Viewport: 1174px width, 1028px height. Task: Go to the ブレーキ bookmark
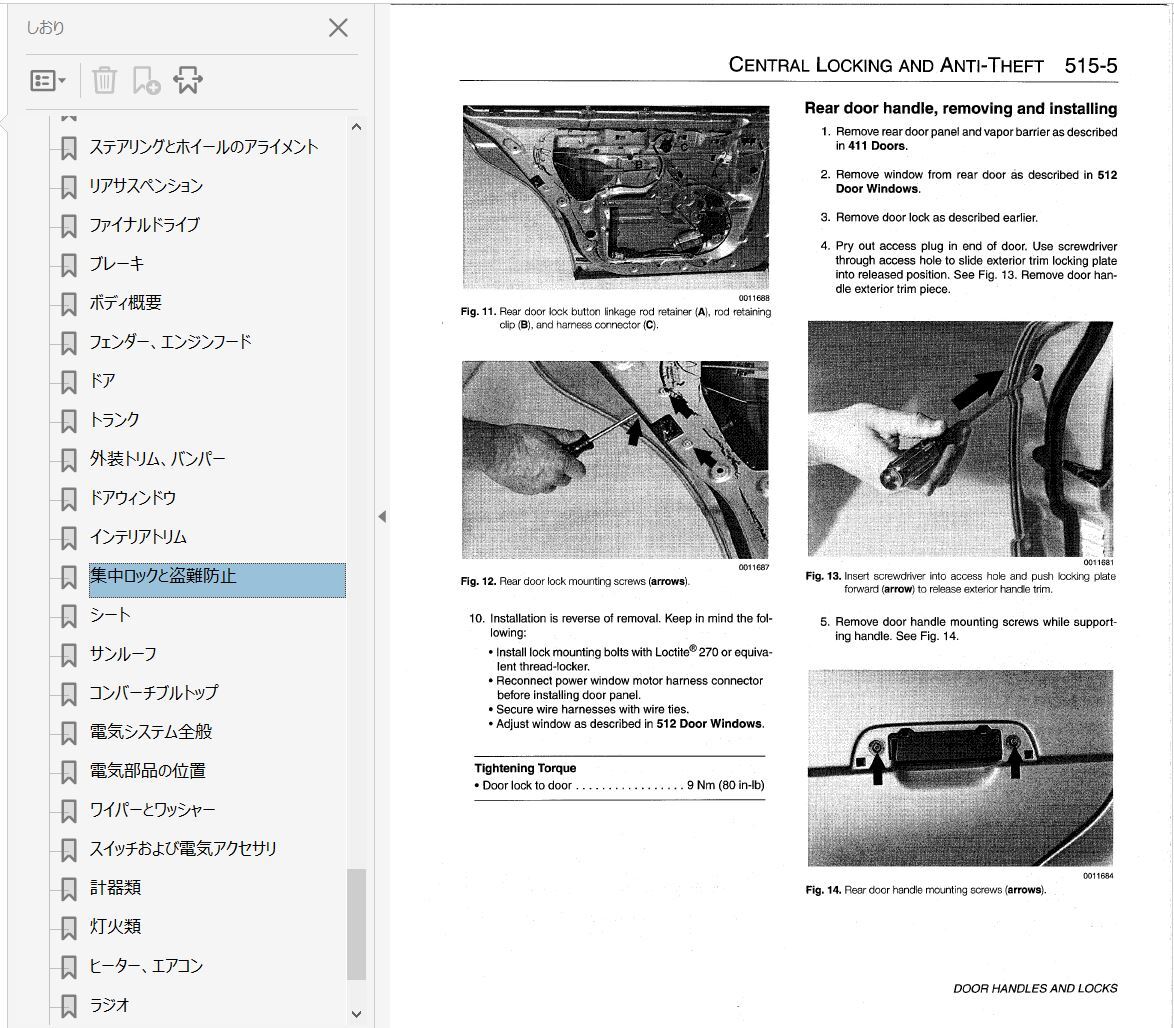coord(116,264)
